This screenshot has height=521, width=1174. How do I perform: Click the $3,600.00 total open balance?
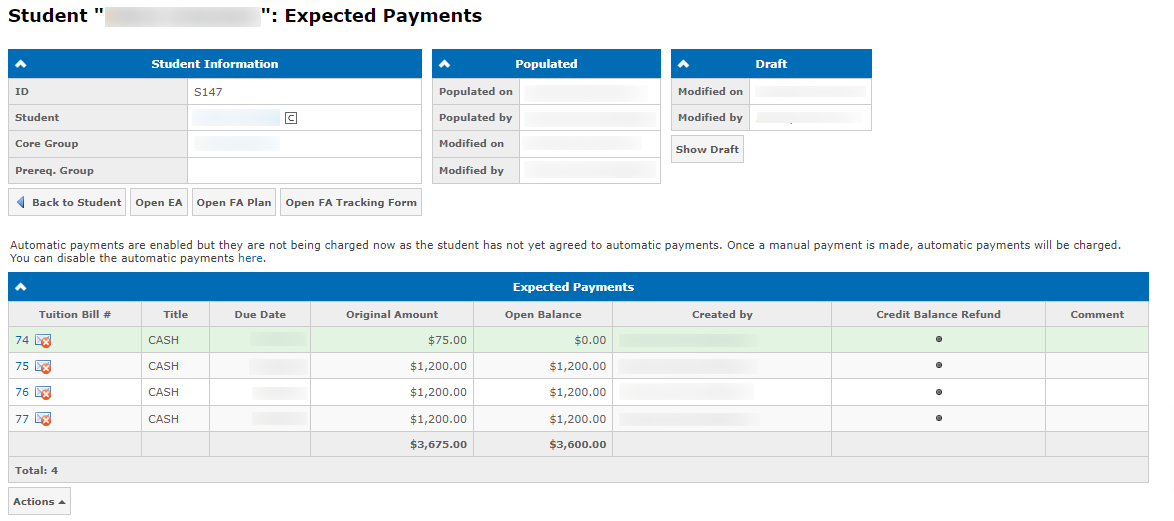pos(577,445)
